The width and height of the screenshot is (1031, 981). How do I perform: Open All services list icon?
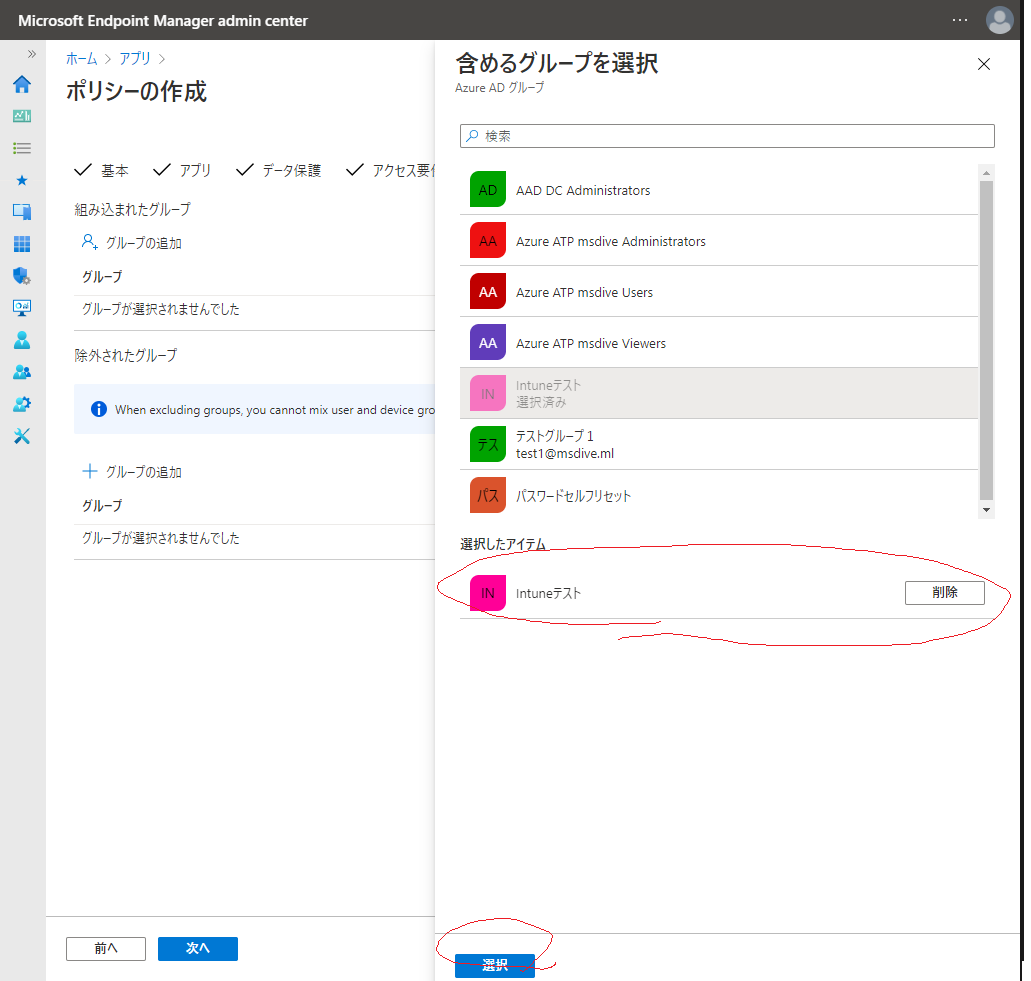(22, 148)
